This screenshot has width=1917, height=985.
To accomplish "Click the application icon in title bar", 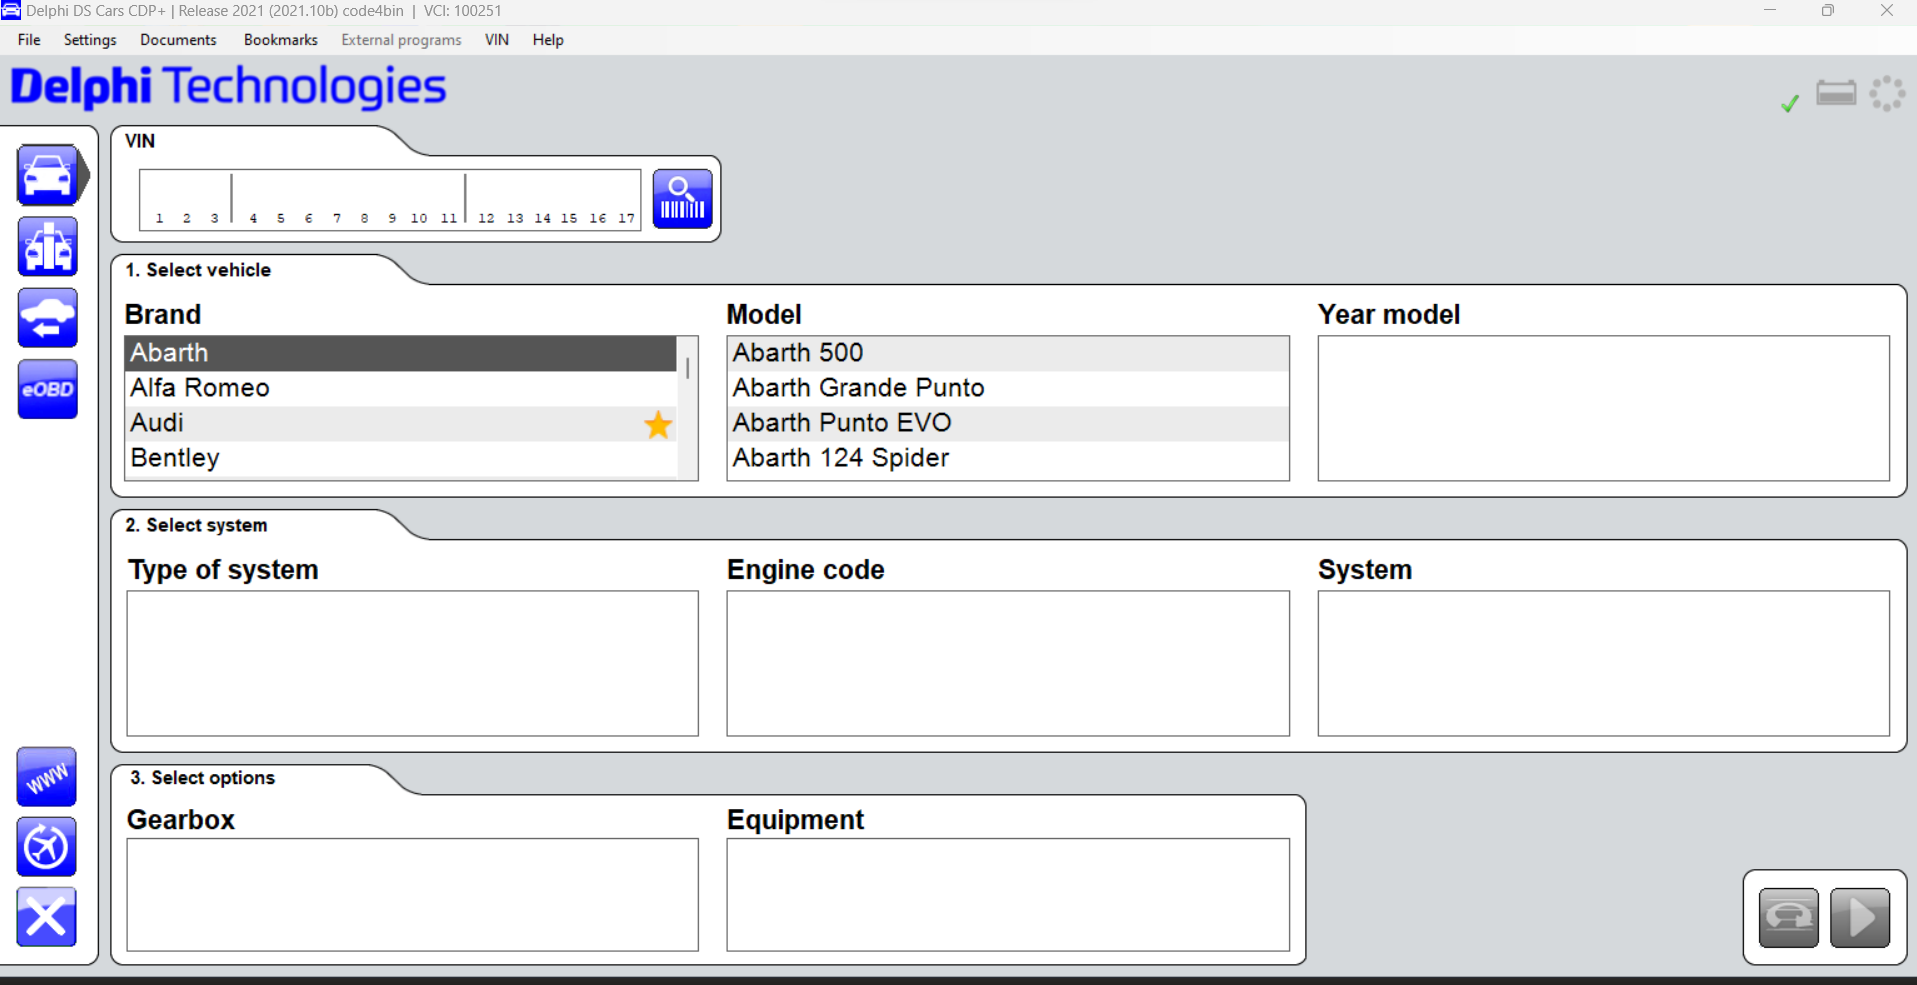I will point(11,11).
